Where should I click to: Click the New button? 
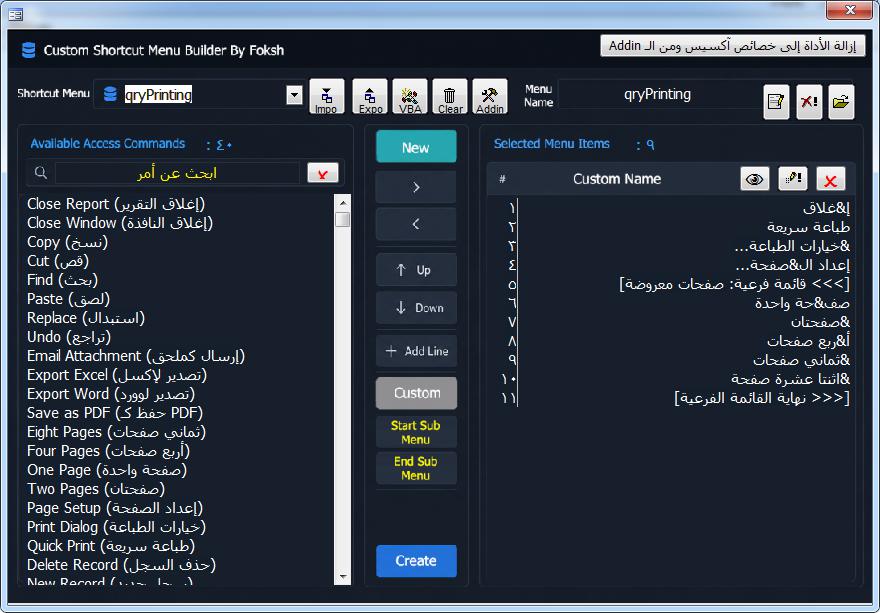coord(416,147)
